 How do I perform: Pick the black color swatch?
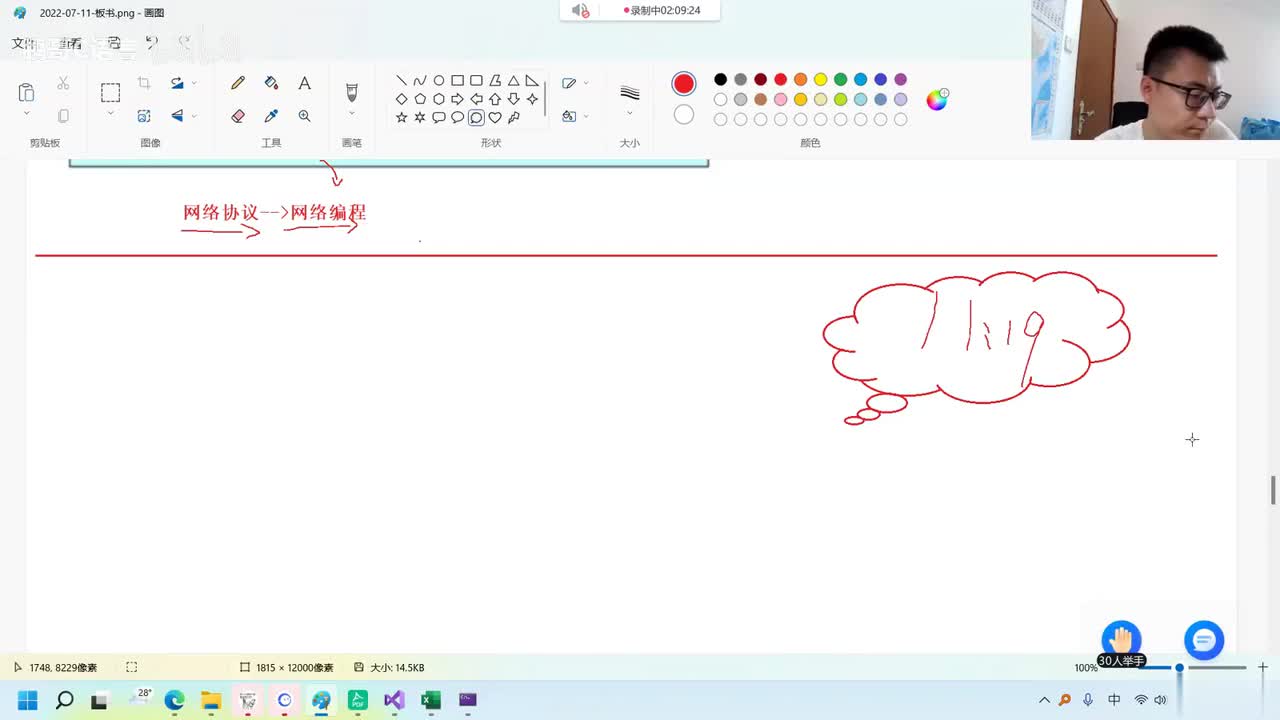point(720,79)
